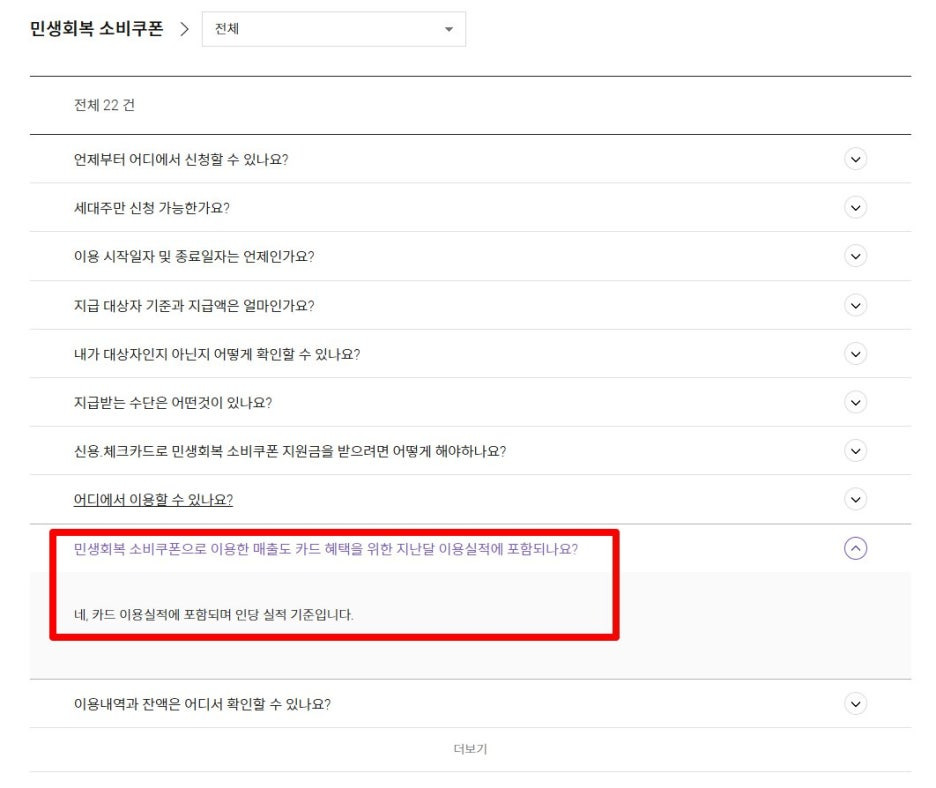Screen dimensions: 936x788
Task: Open question 언제부터 어디에서 신청할 수 있나요?
Action: [x=181, y=159]
